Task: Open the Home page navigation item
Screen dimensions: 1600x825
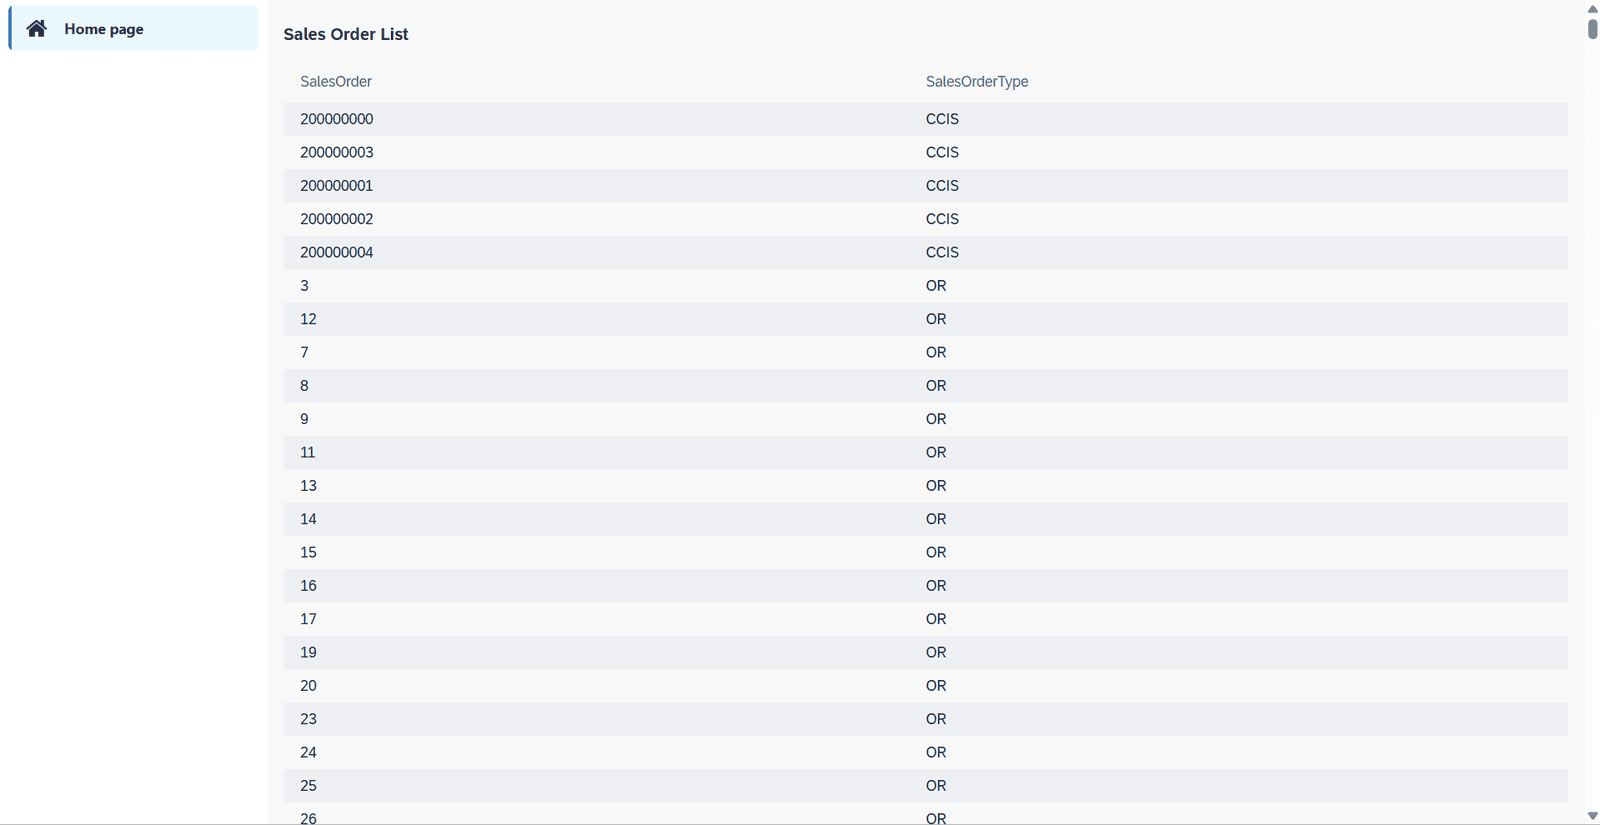Action: click(104, 29)
